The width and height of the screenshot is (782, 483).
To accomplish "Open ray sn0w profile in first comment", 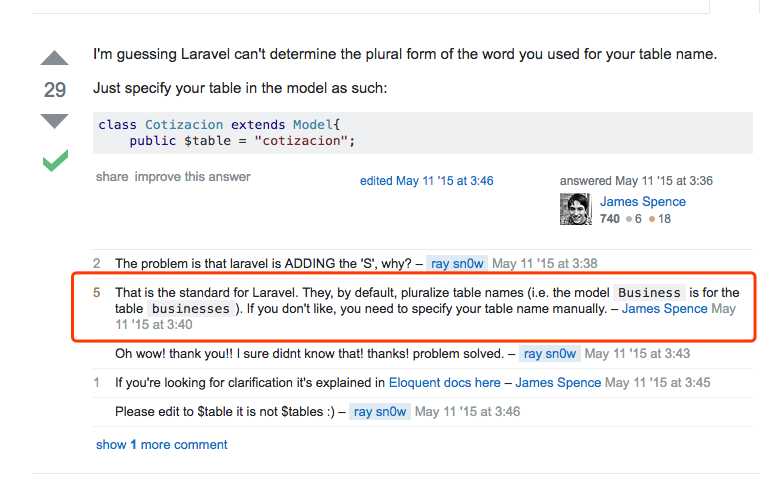I will 457,263.
